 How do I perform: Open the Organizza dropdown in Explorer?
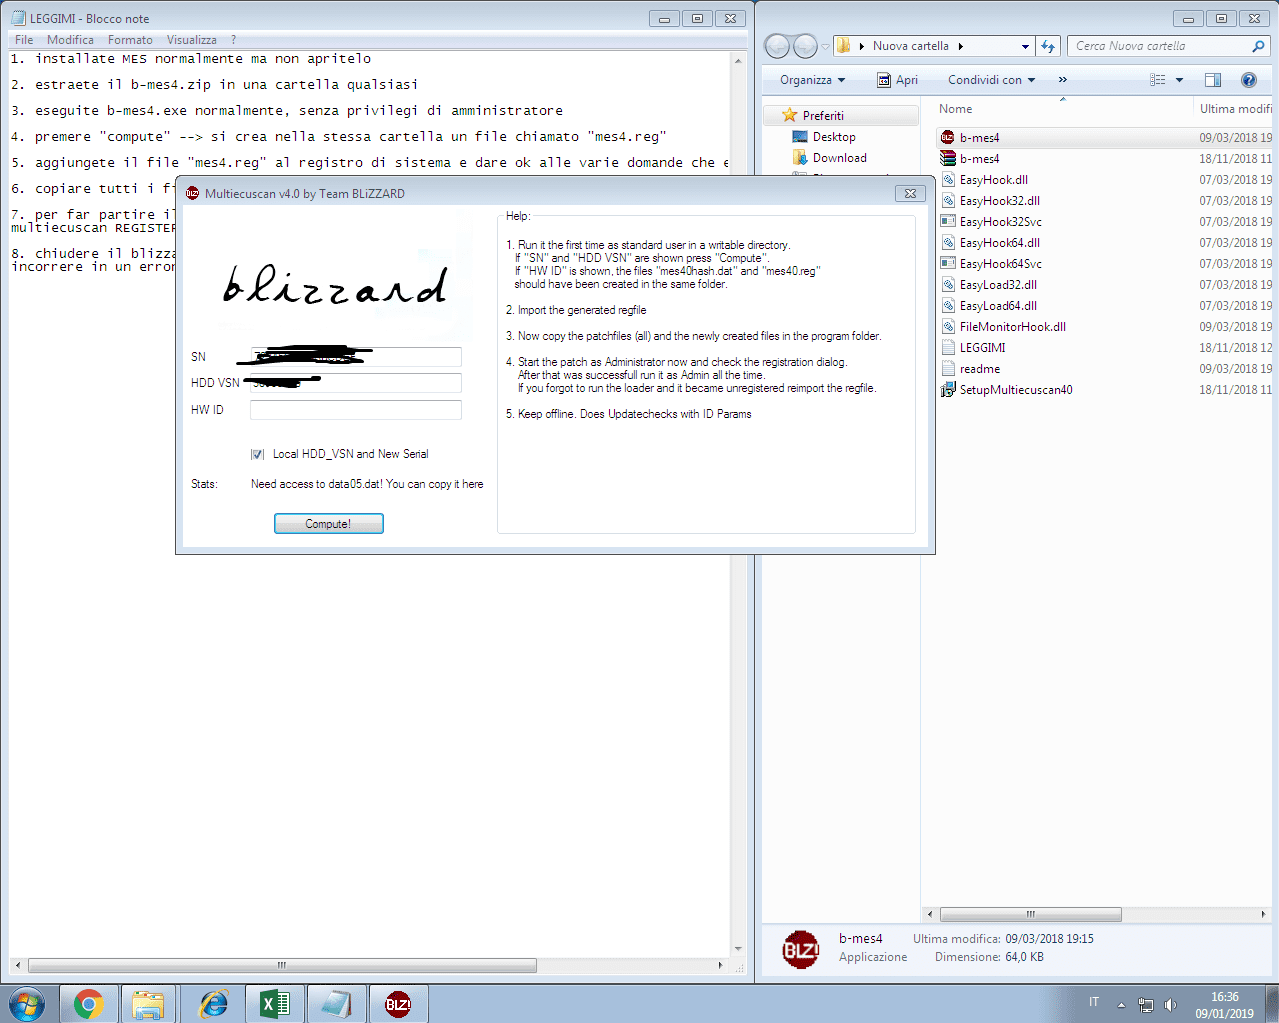coord(812,80)
